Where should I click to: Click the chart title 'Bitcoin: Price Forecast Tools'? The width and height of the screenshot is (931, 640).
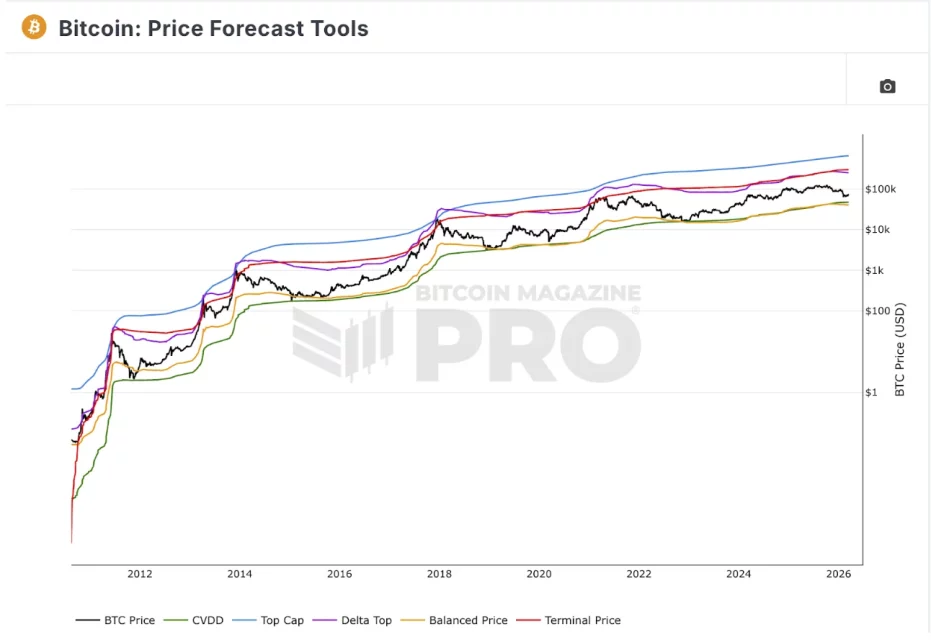[213, 28]
